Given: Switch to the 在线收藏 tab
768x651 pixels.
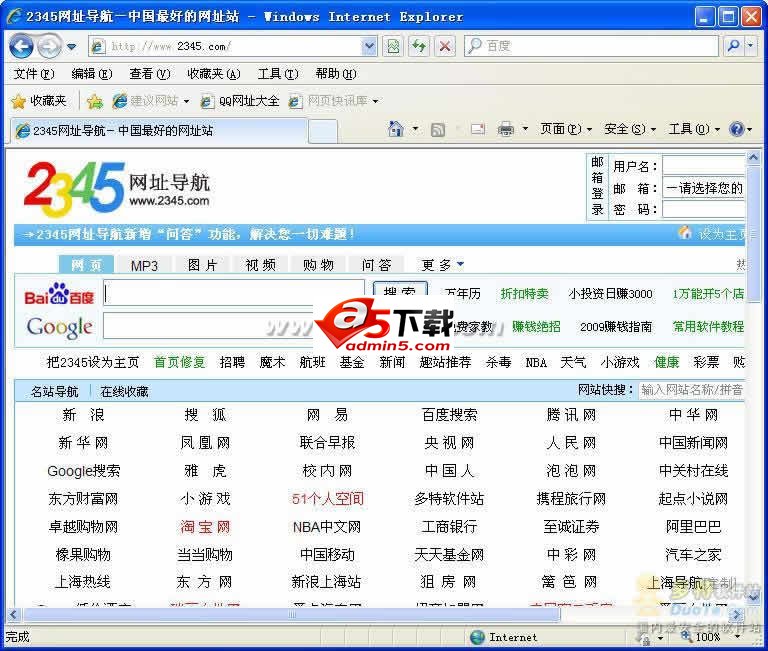Looking at the screenshot, I should pyautogui.click(x=124, y=391).
